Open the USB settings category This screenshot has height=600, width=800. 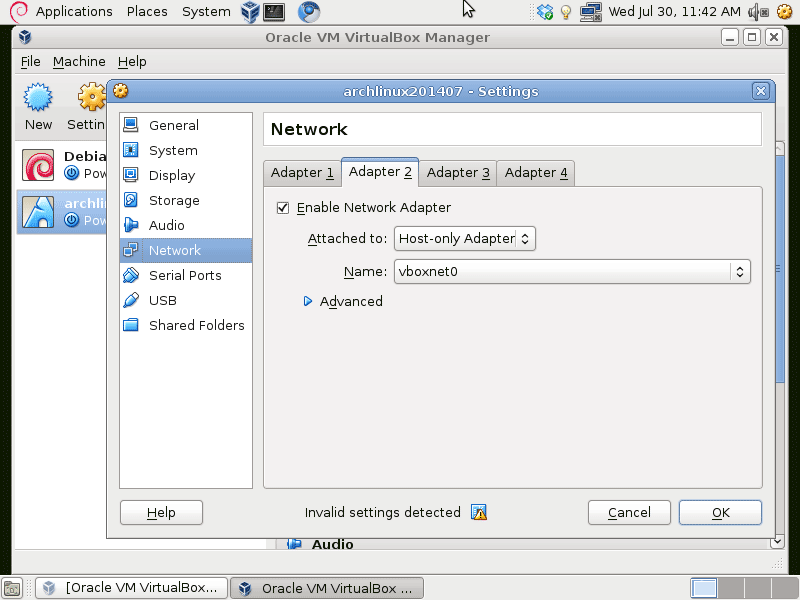[x=186, y=300]
